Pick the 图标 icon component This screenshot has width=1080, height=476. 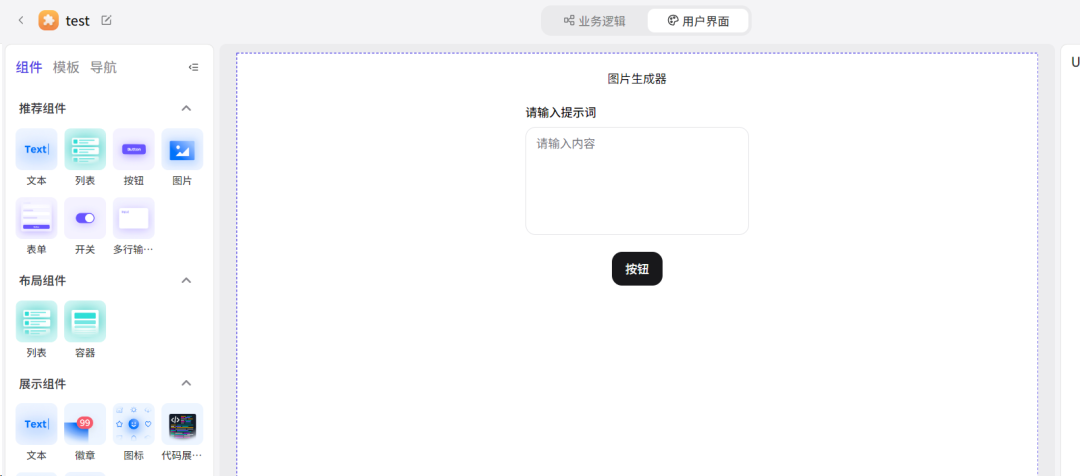pos(134,424)
